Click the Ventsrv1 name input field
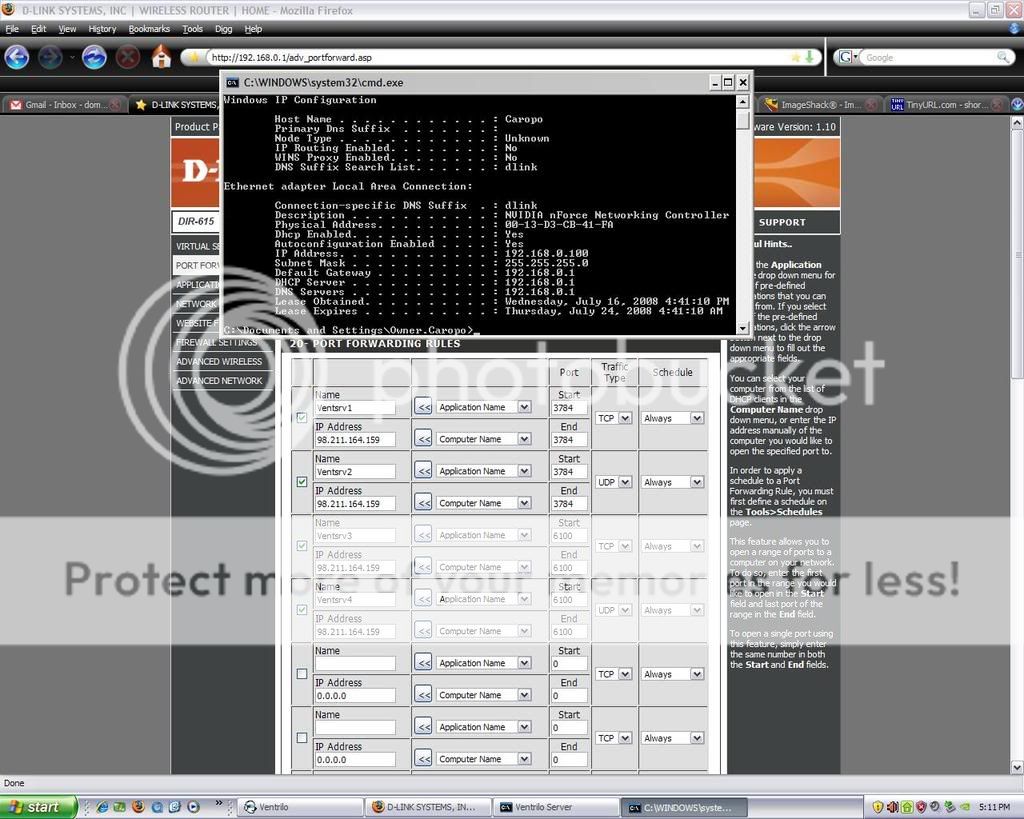The image size is (1024, 819). (355, 408)
